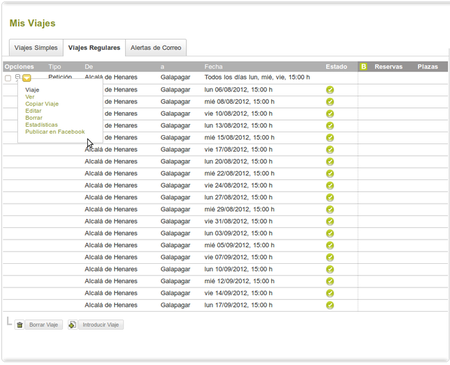Click status icon for mié 08/08/2012
Viewport: 450px width, 365px height.
click(x=330, y=102)
